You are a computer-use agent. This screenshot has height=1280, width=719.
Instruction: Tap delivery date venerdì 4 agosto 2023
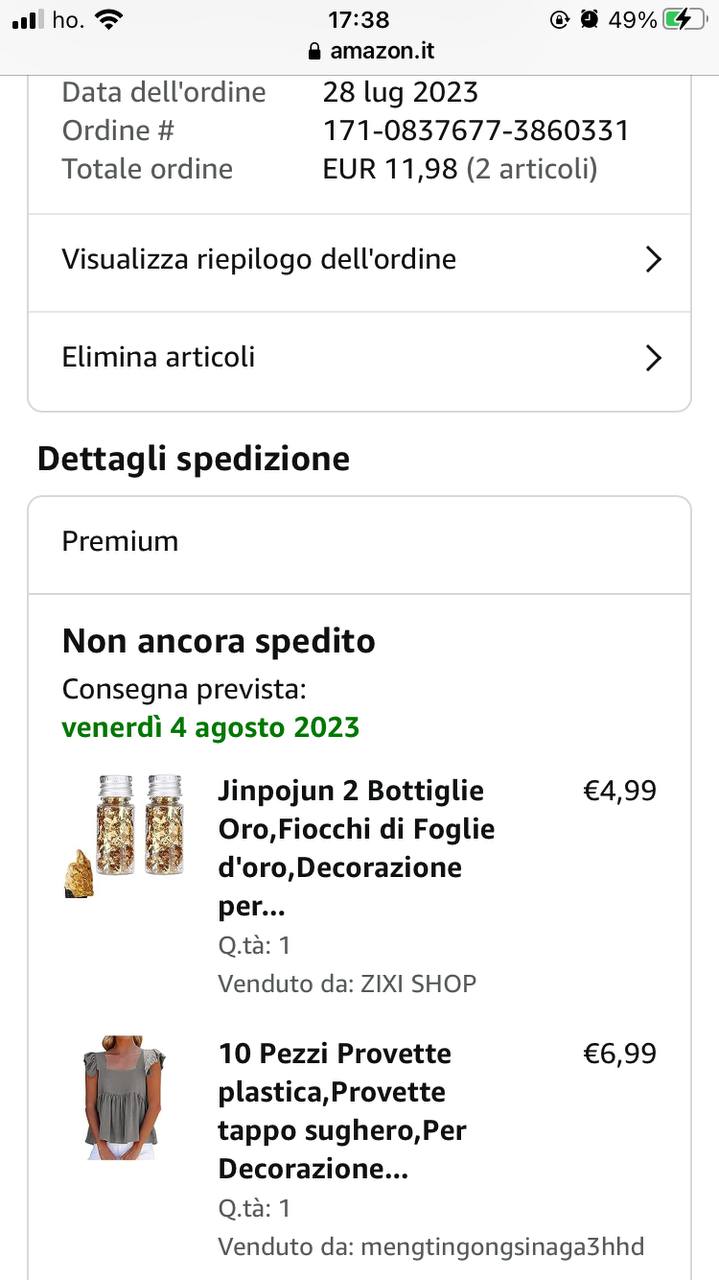tap(211, 727)
